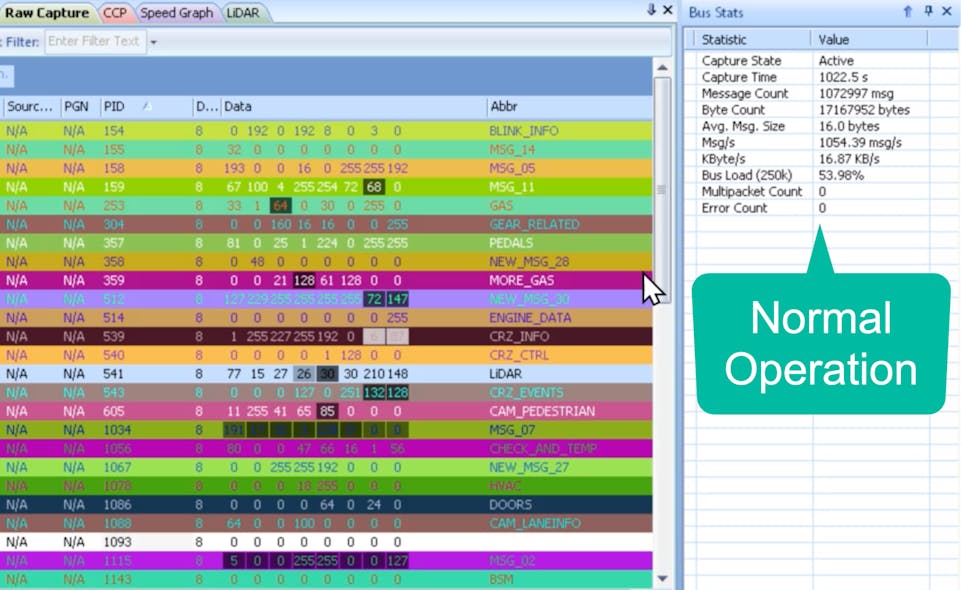
Task: Click the Abbr column header
Action: (x=569, y=107)
